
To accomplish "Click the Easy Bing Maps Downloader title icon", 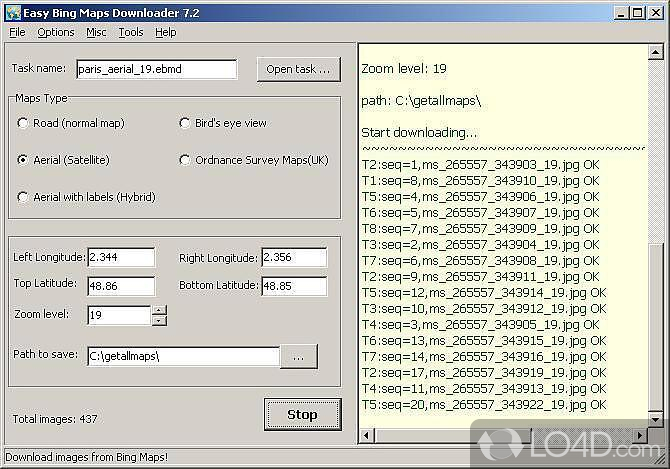I will 12,12.
